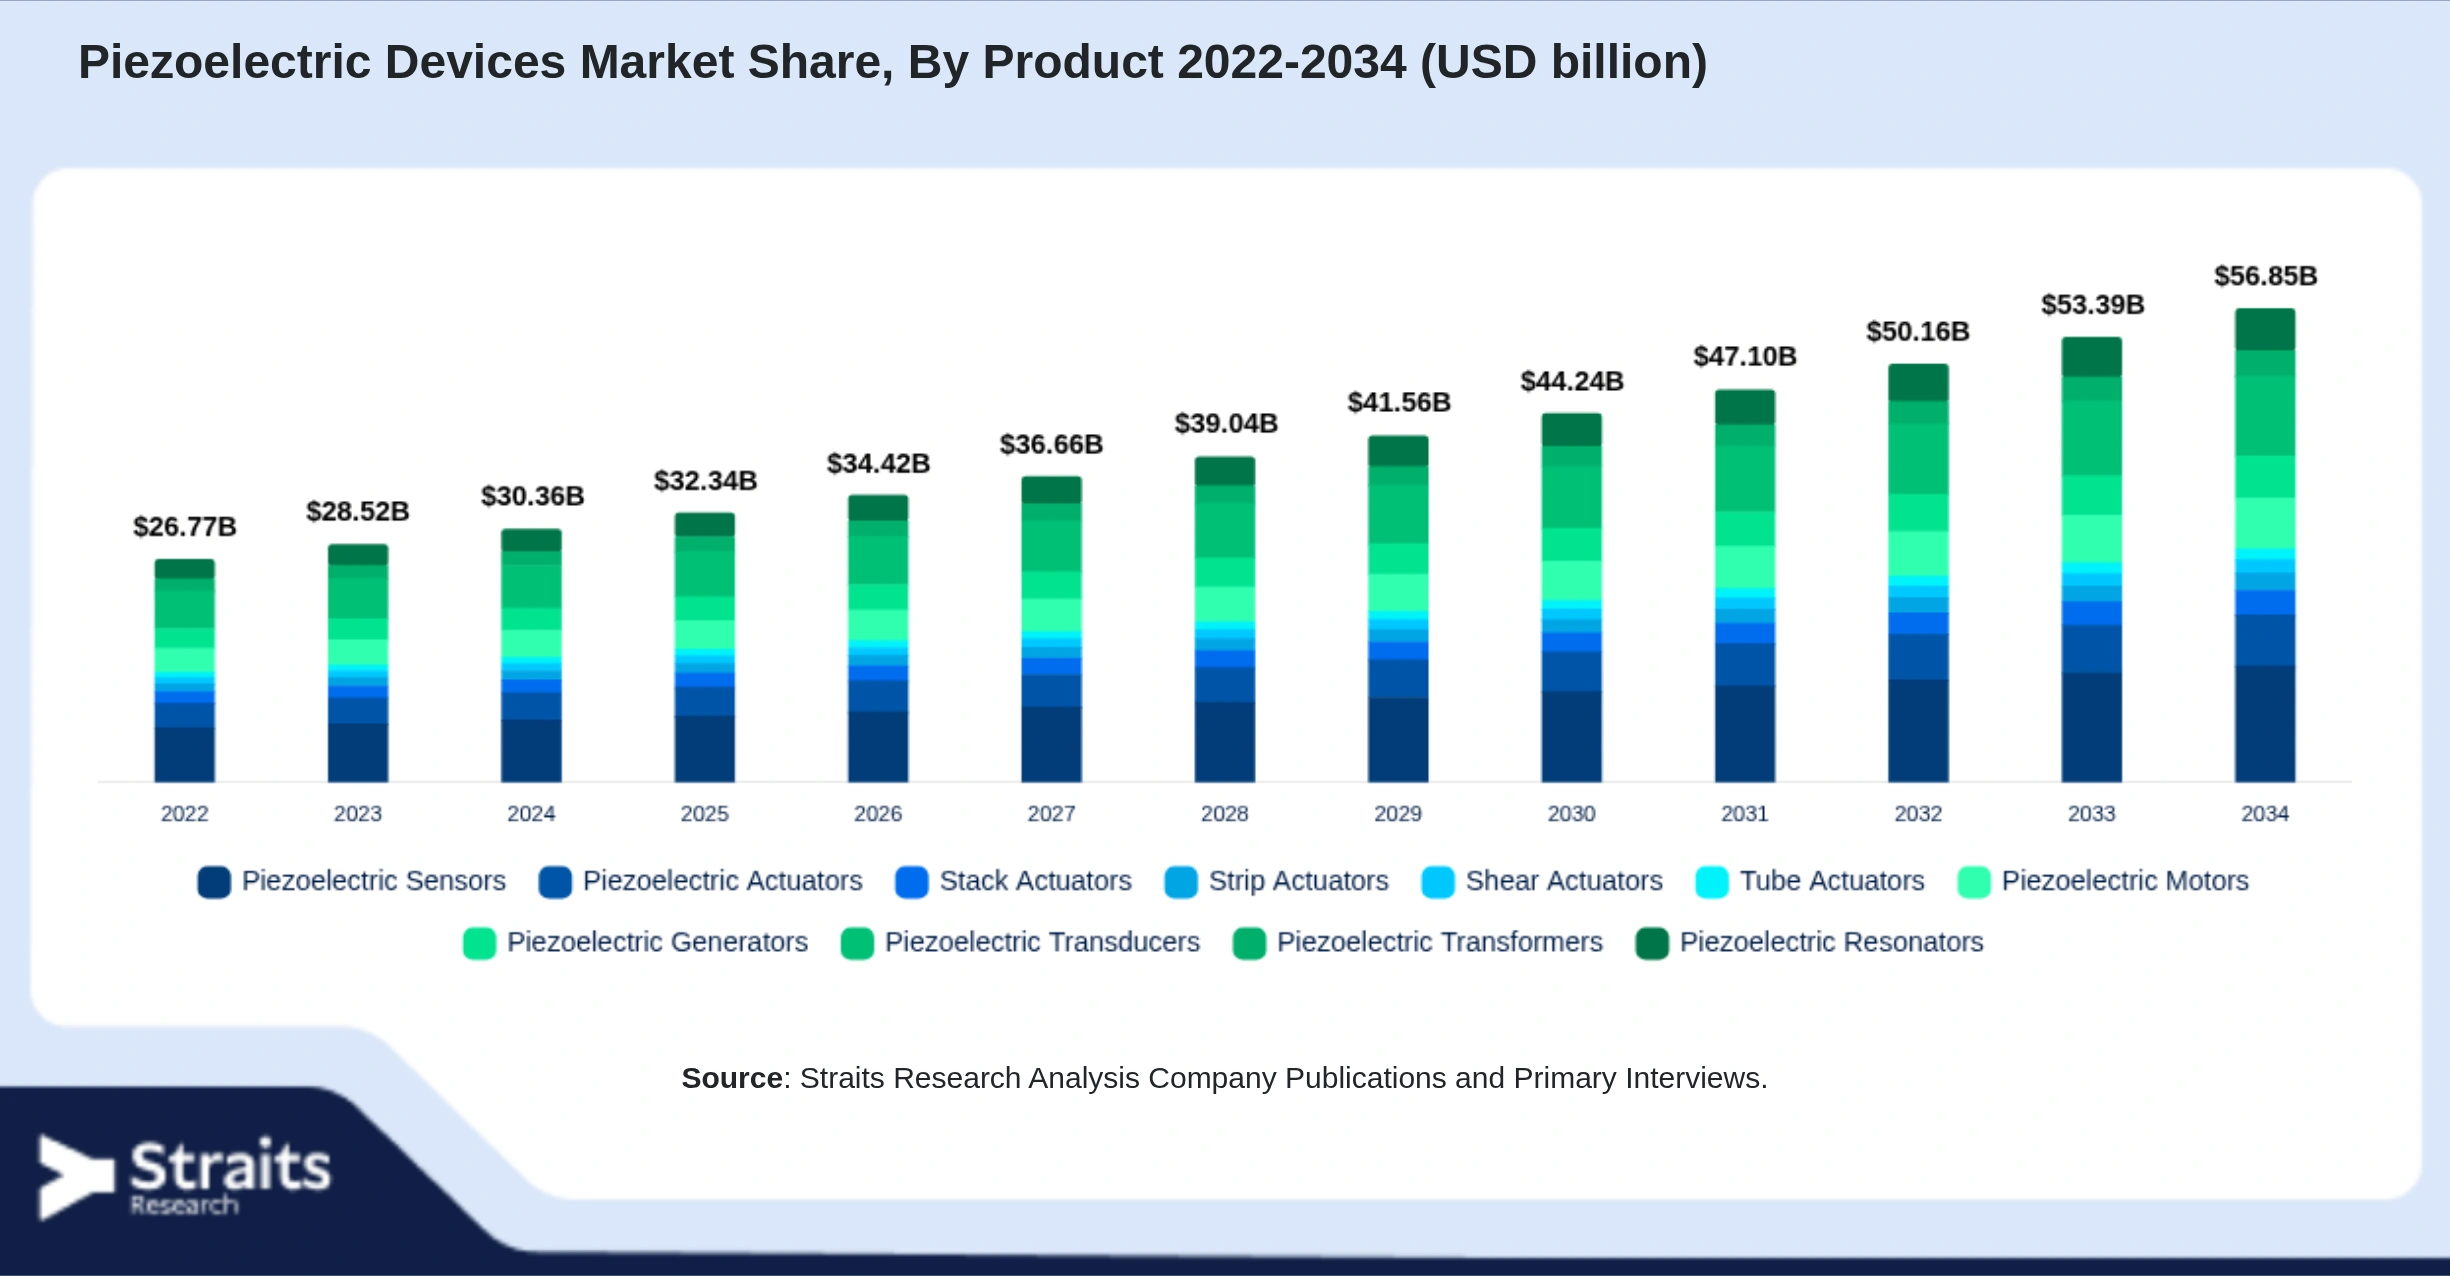Viewport: 2450px width, 1276px height.
Task: Click the Shear Actuators legend swatch
Action: 1438,882
